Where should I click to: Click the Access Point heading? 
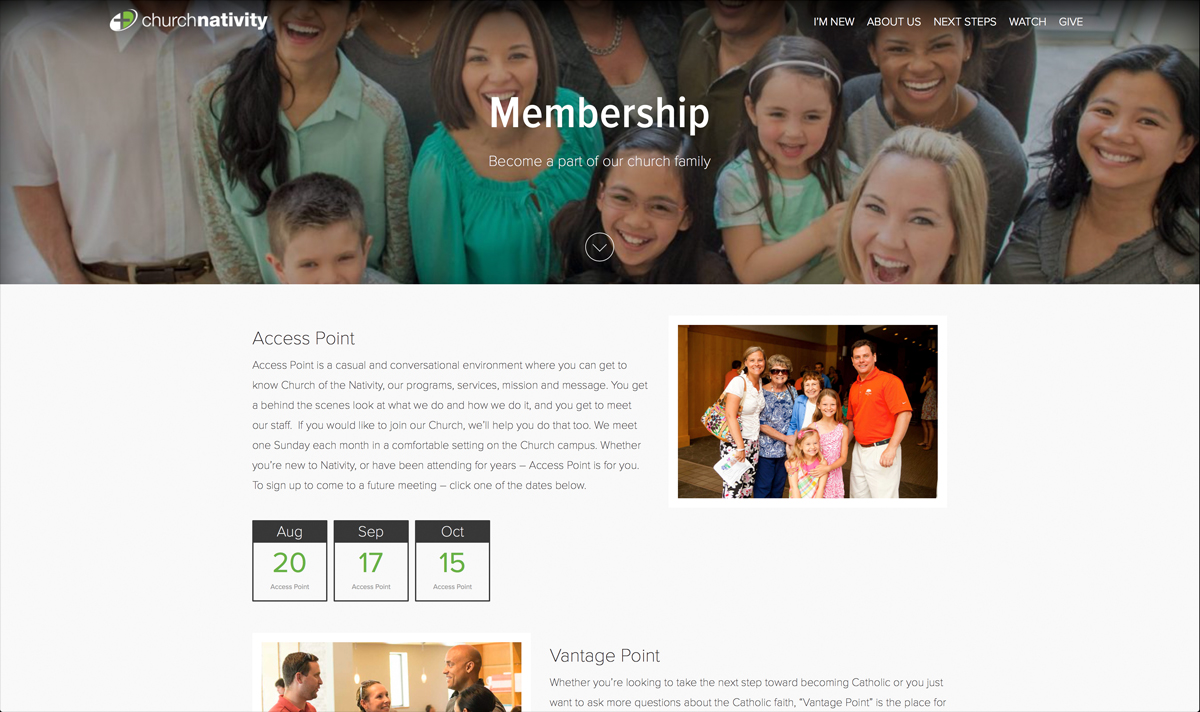point(304,338)
